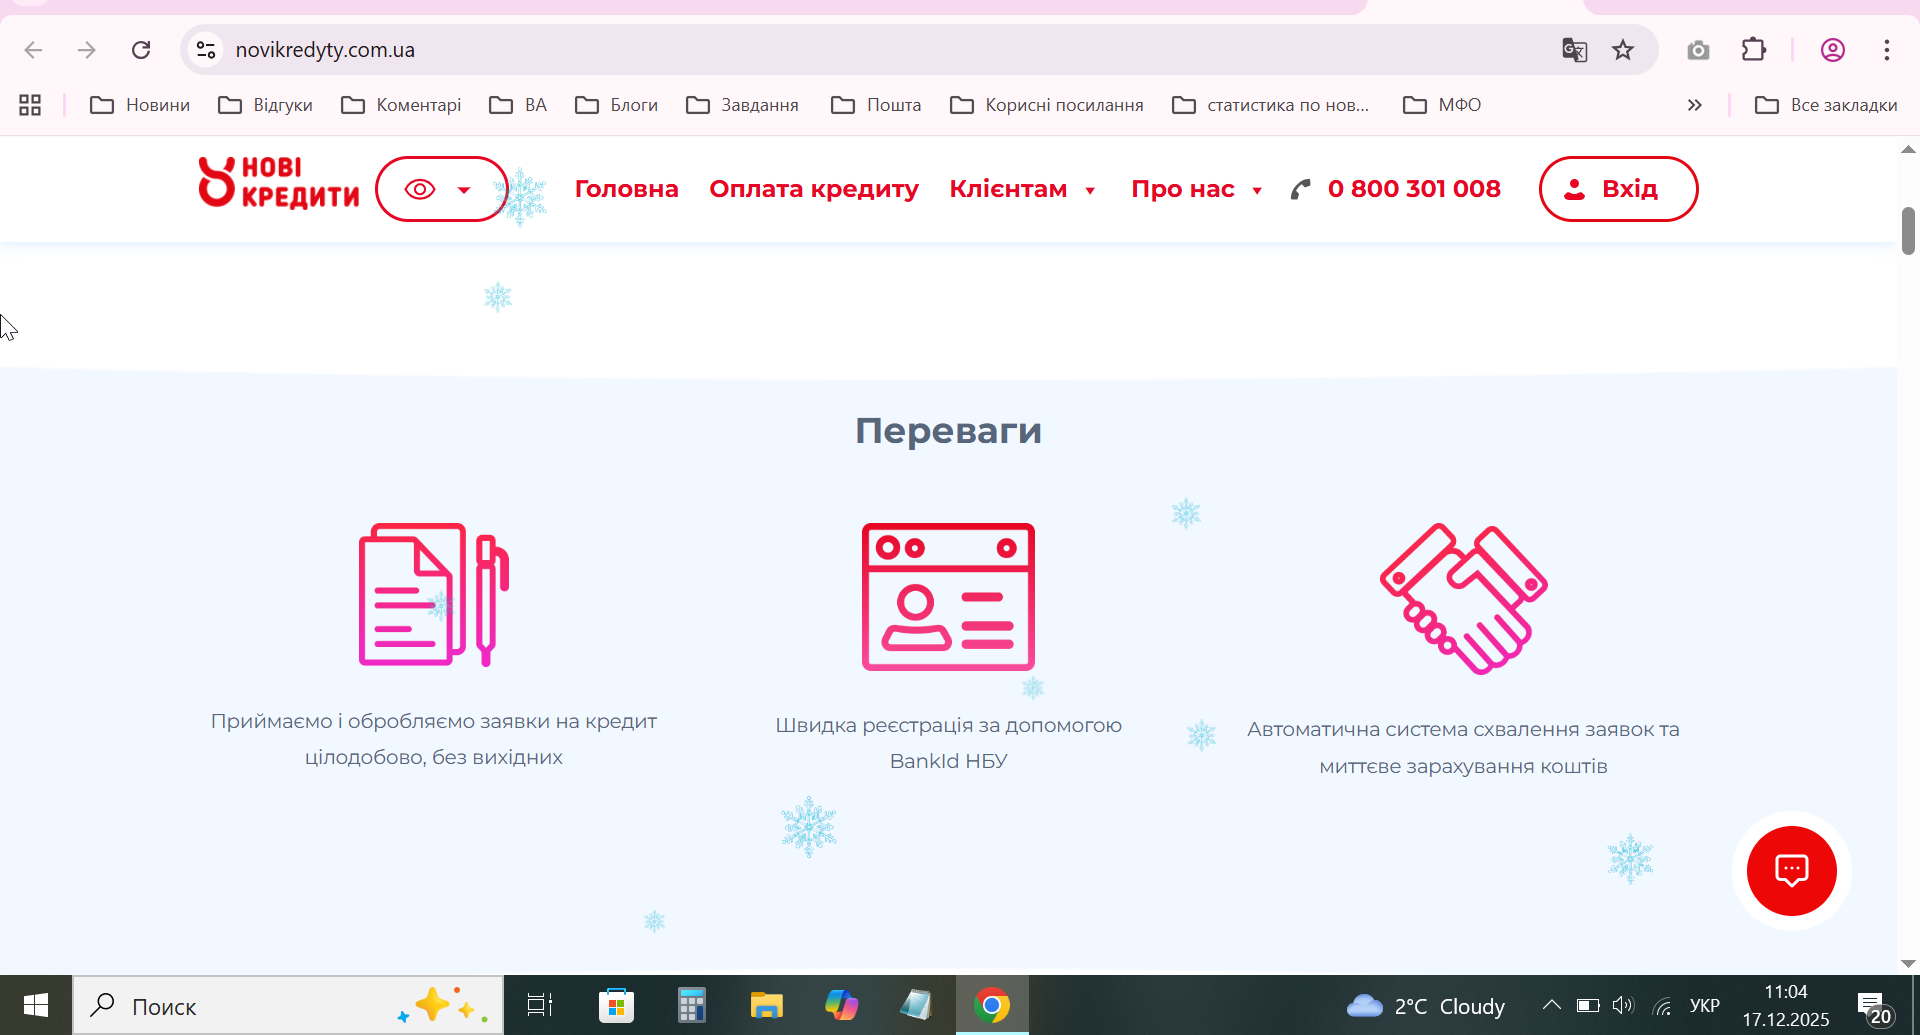Open the МФО bookmark folder
1920x1035 pixels.
(1442, 105)
